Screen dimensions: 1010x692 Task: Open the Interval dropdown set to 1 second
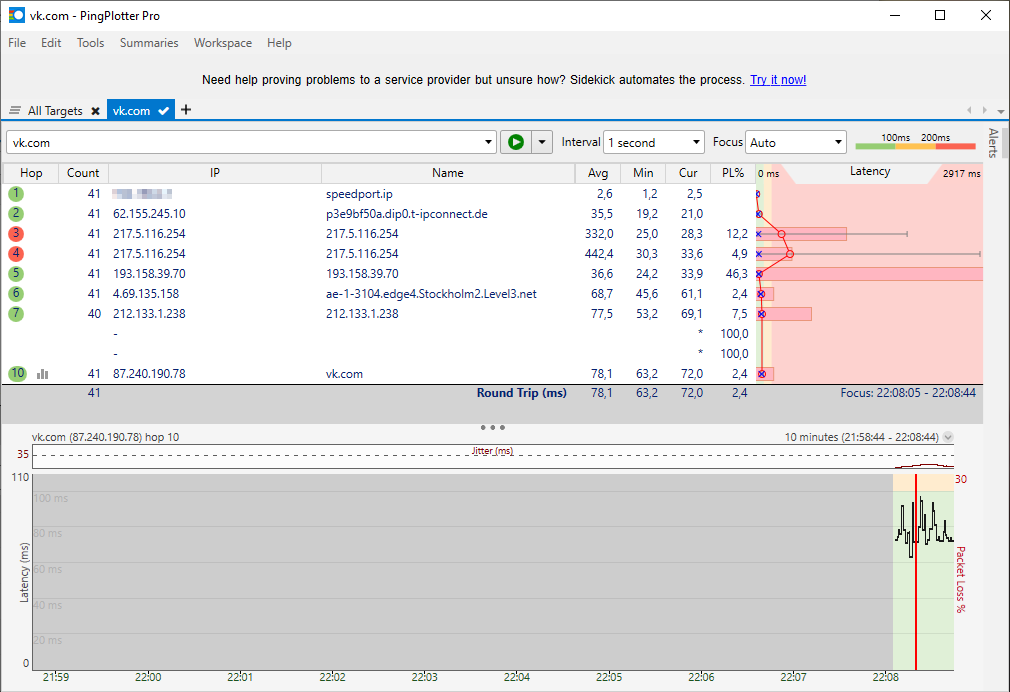654,142
